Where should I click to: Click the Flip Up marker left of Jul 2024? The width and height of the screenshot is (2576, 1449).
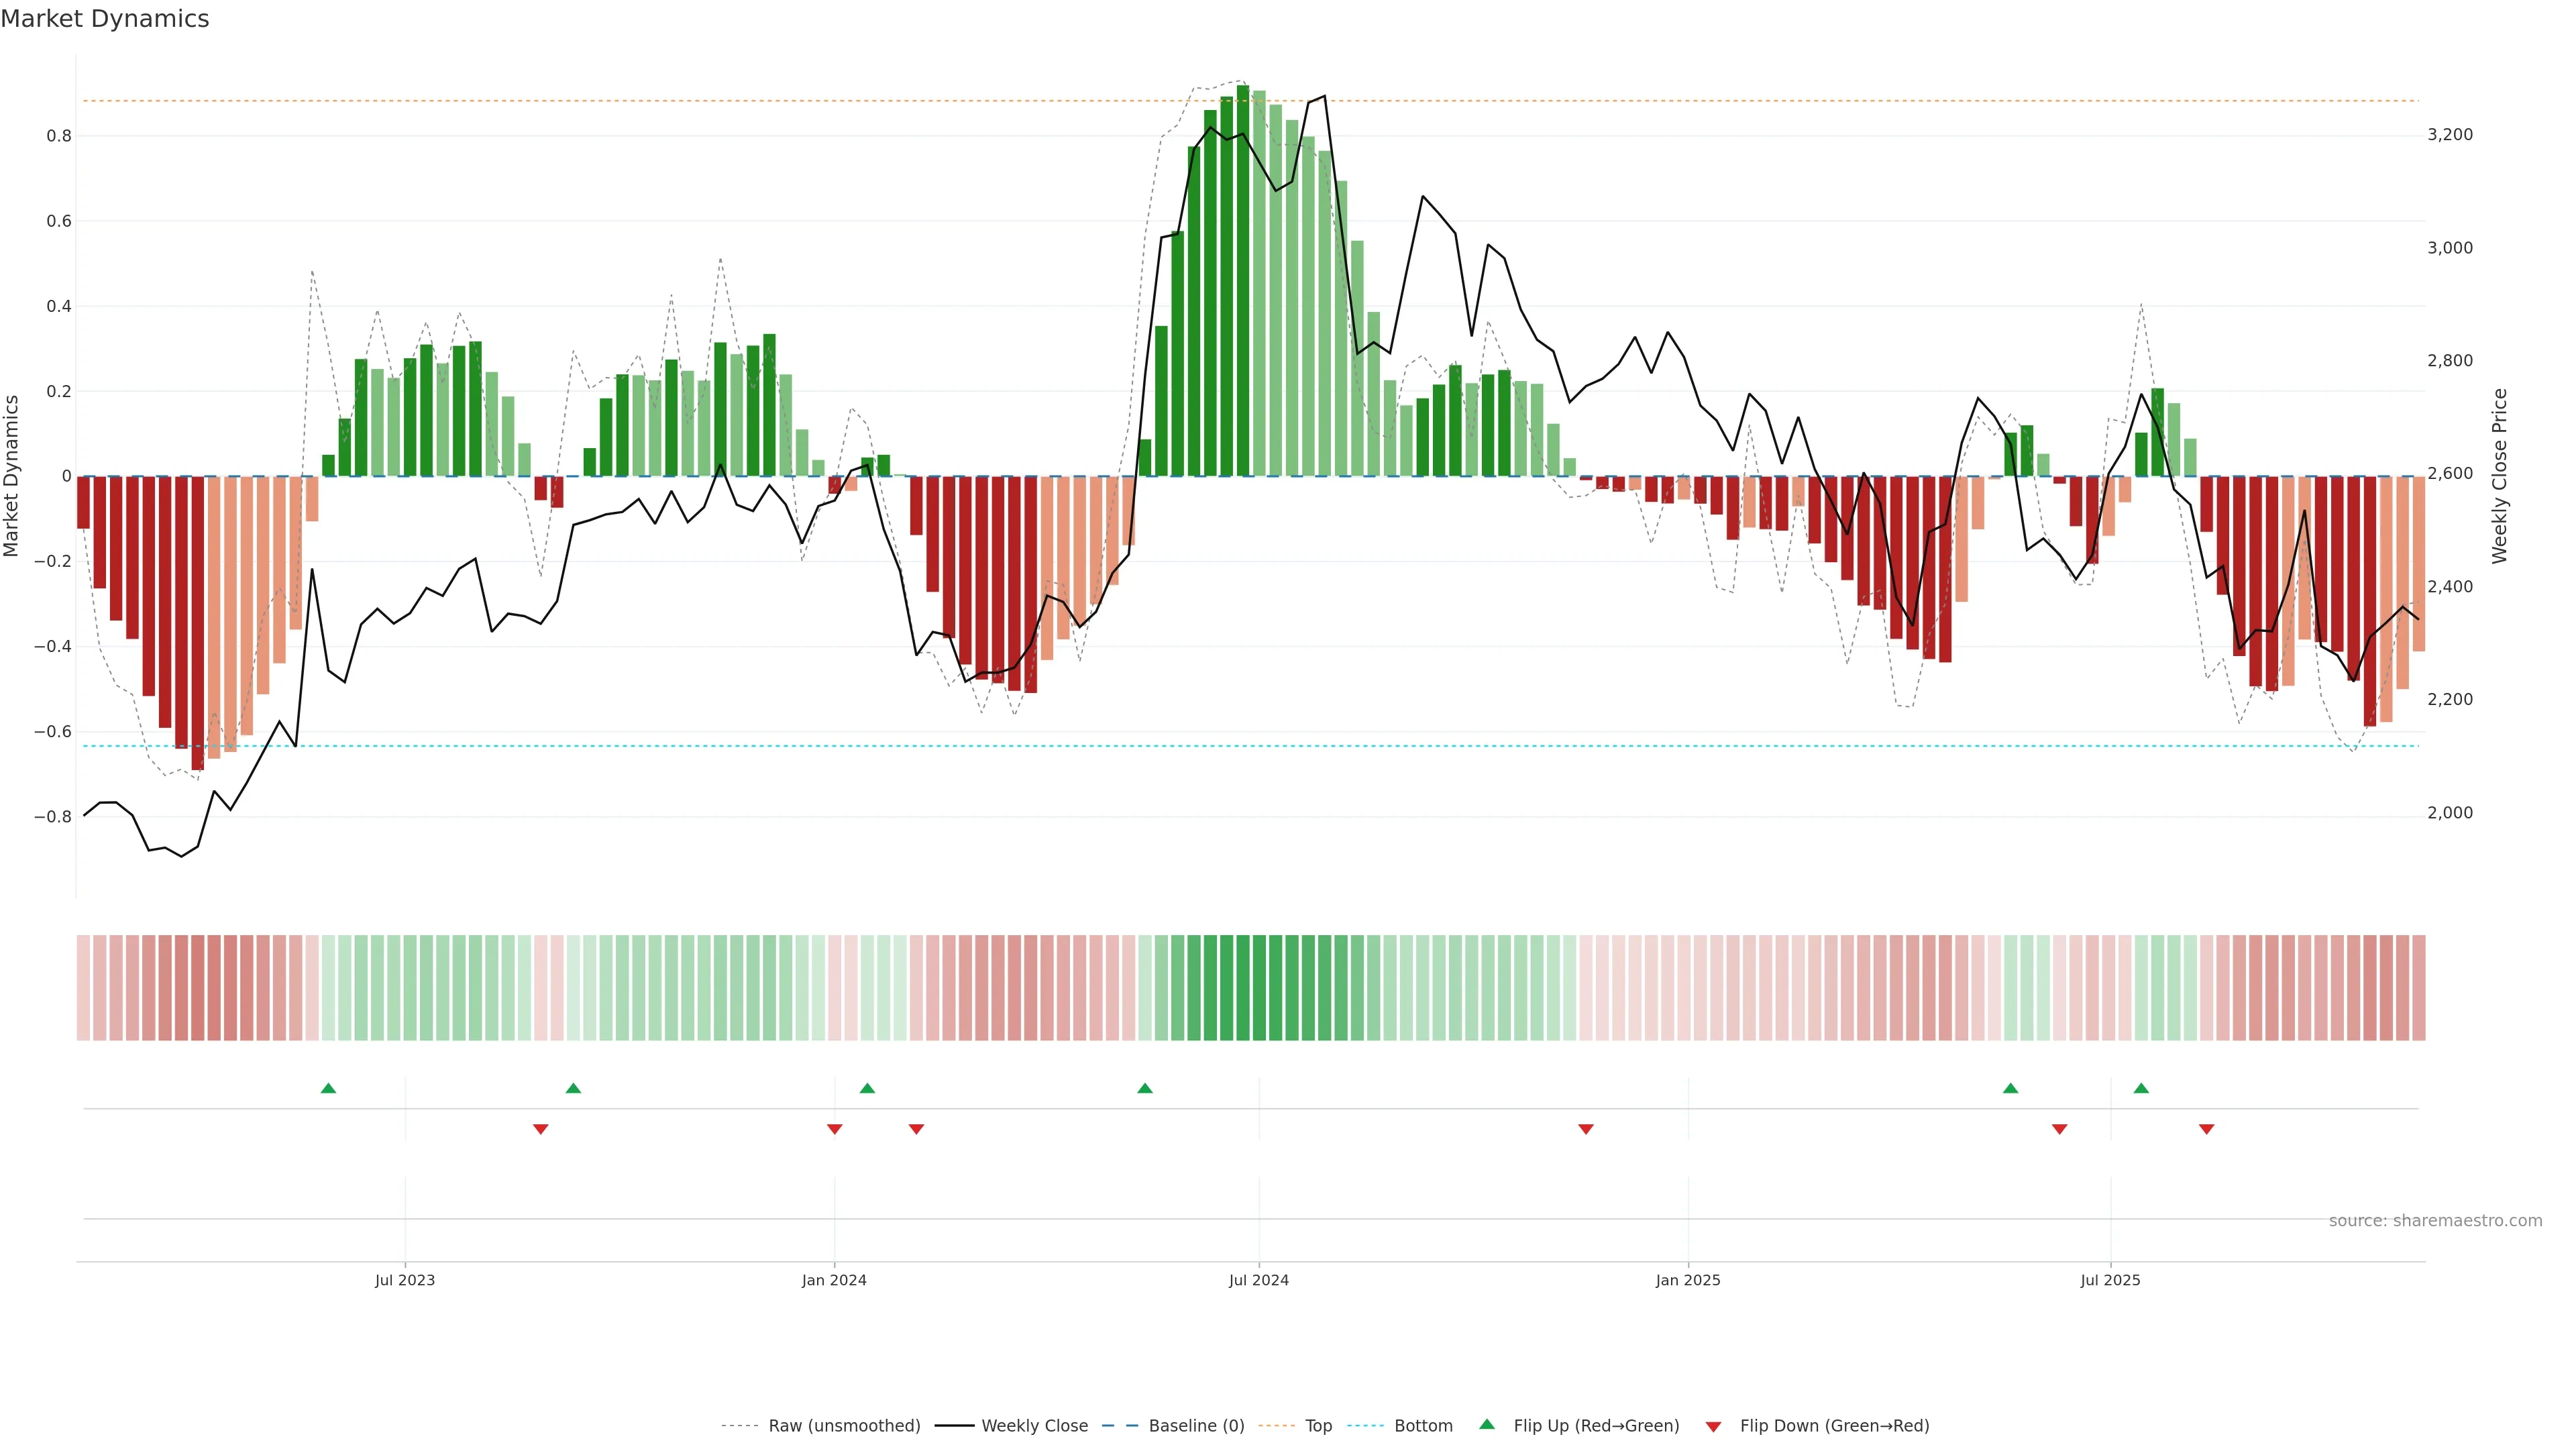(1145, 1088)
